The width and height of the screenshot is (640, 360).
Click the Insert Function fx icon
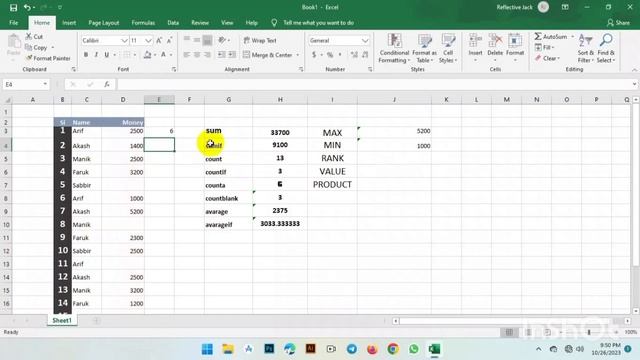click(107, 84)
